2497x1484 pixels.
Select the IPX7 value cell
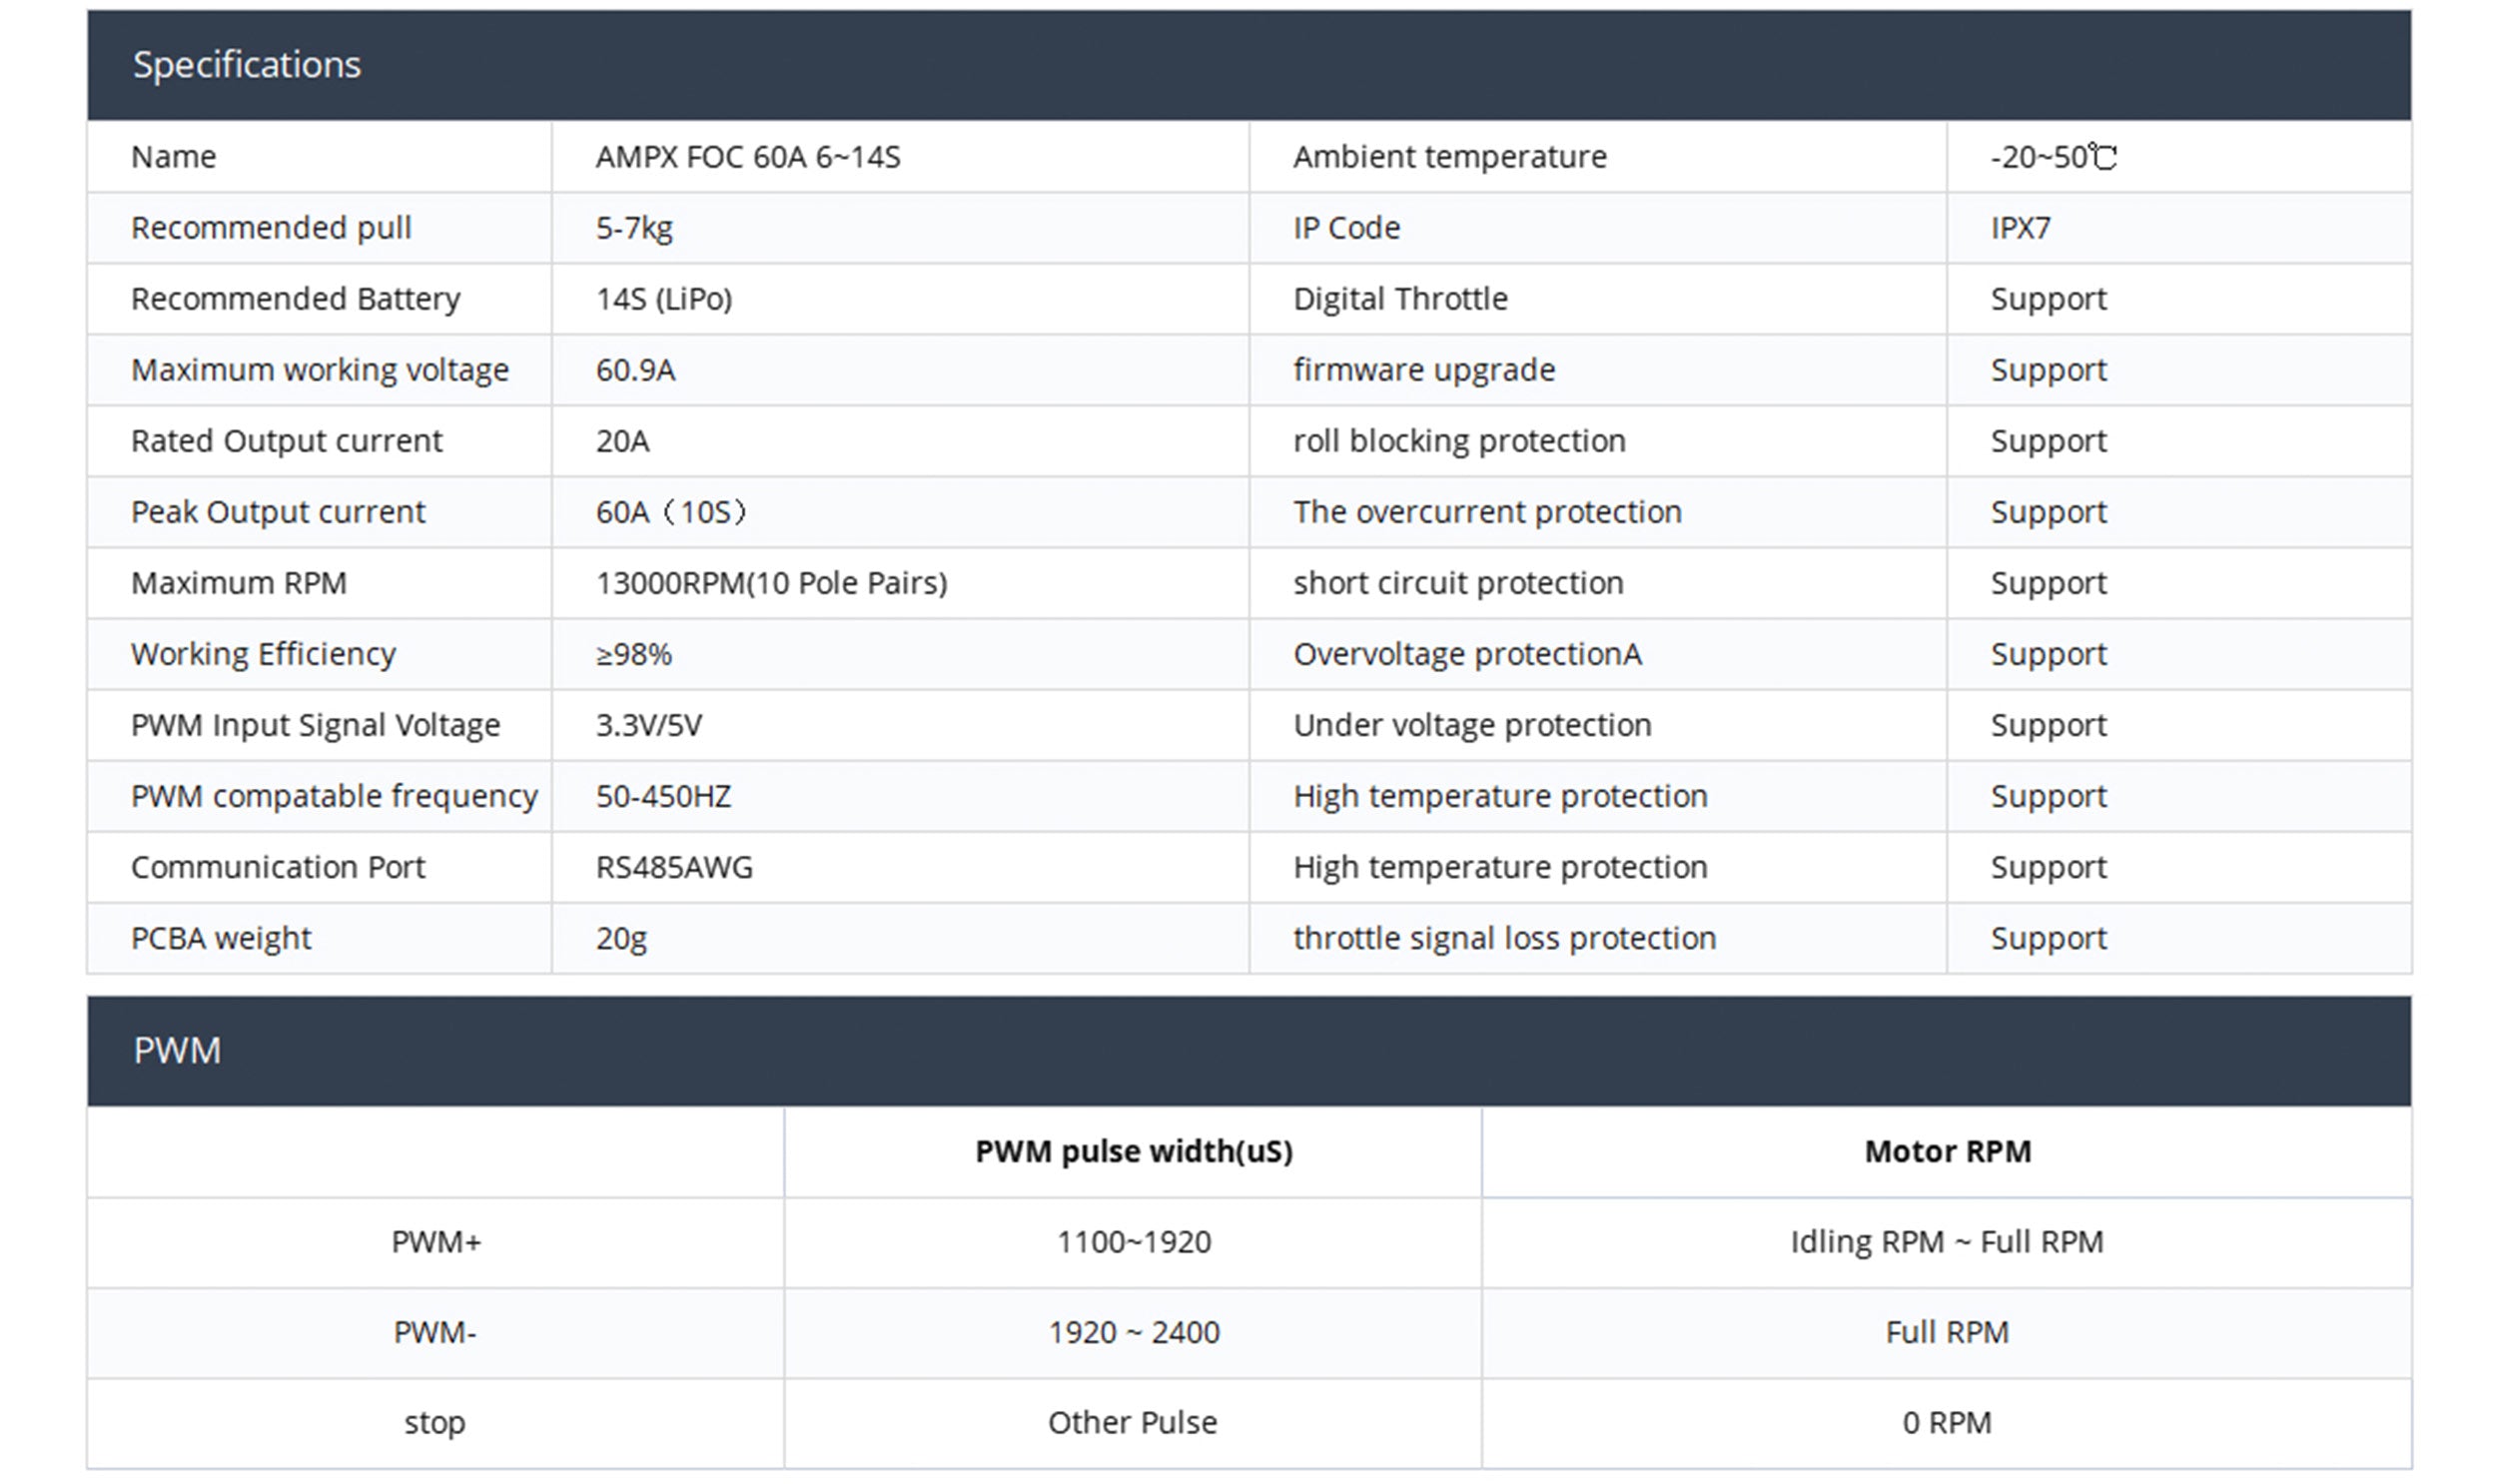point(2020,228)
